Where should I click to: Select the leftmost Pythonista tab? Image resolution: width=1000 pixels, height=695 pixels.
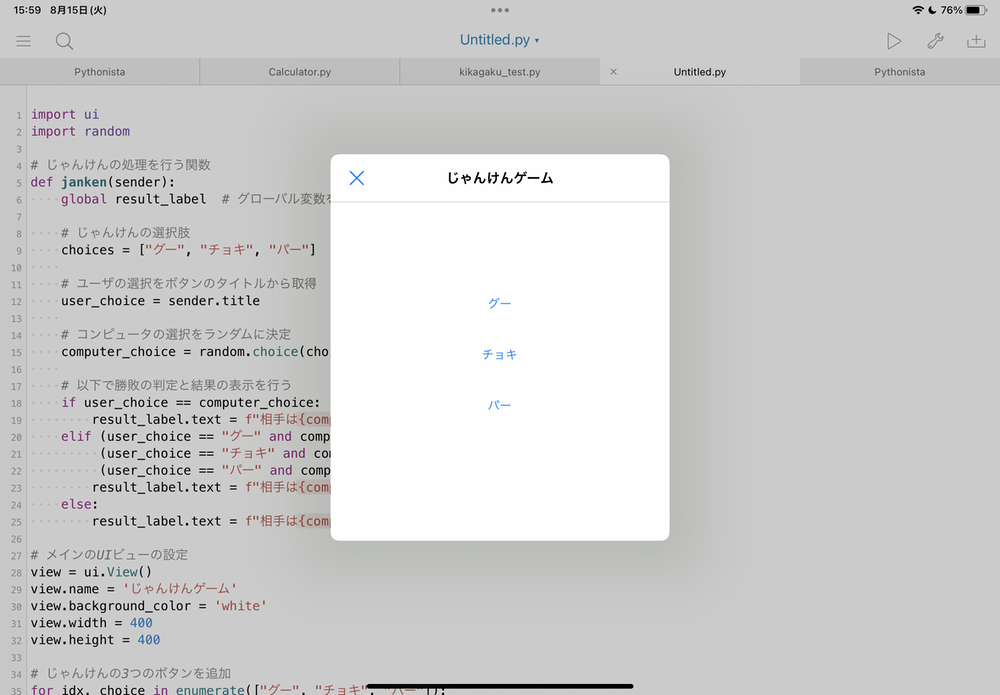point(99,71)
